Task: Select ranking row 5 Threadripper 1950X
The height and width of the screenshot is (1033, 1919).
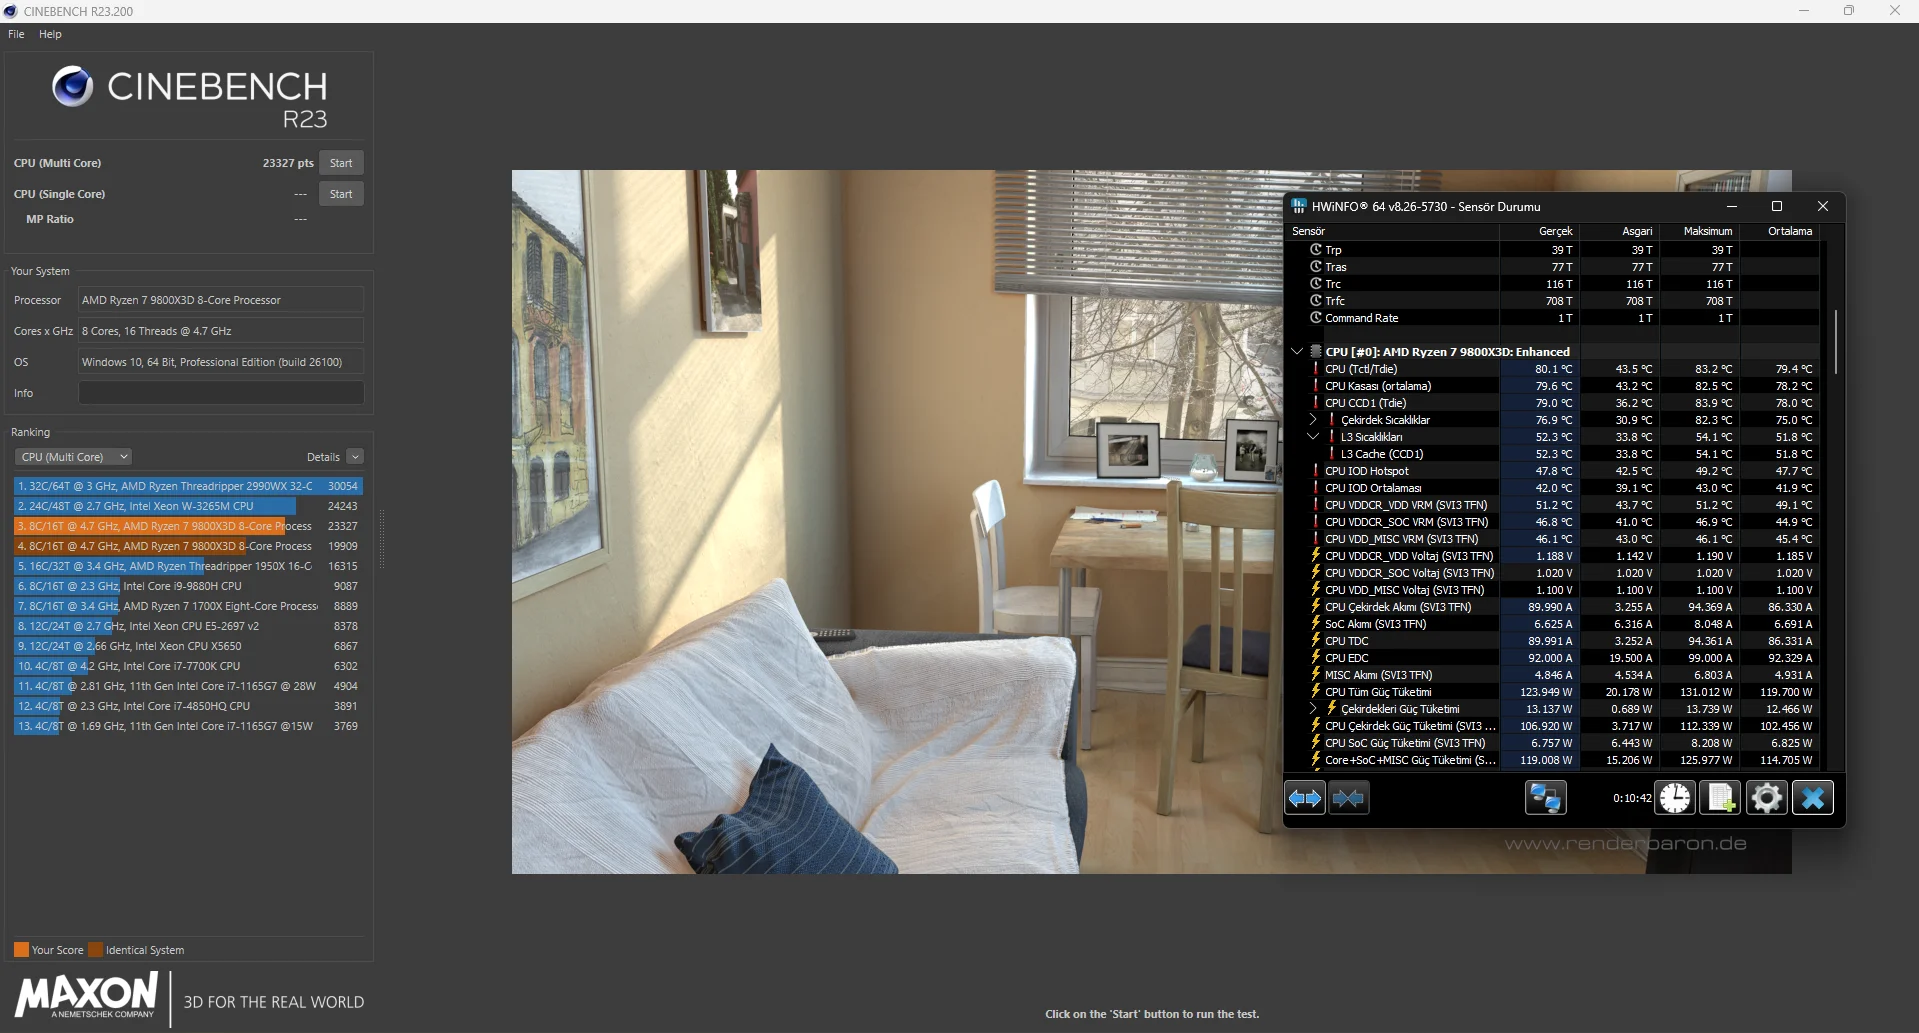Action: 188,566
